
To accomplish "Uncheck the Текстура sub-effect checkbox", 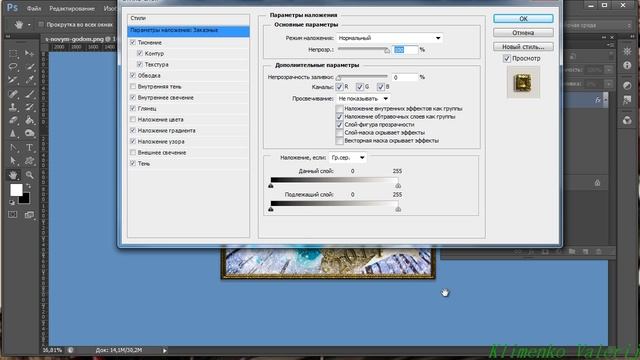I will coord(140,64).
